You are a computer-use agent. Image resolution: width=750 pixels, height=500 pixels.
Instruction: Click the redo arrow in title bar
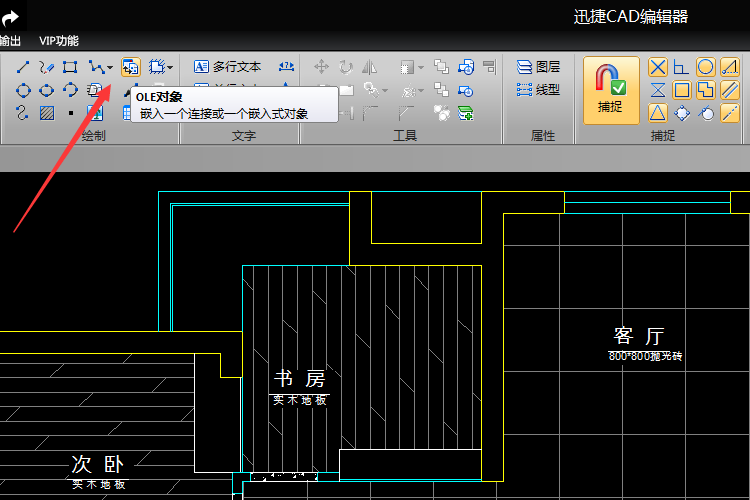pyautogui.click(x=11, y=18)
